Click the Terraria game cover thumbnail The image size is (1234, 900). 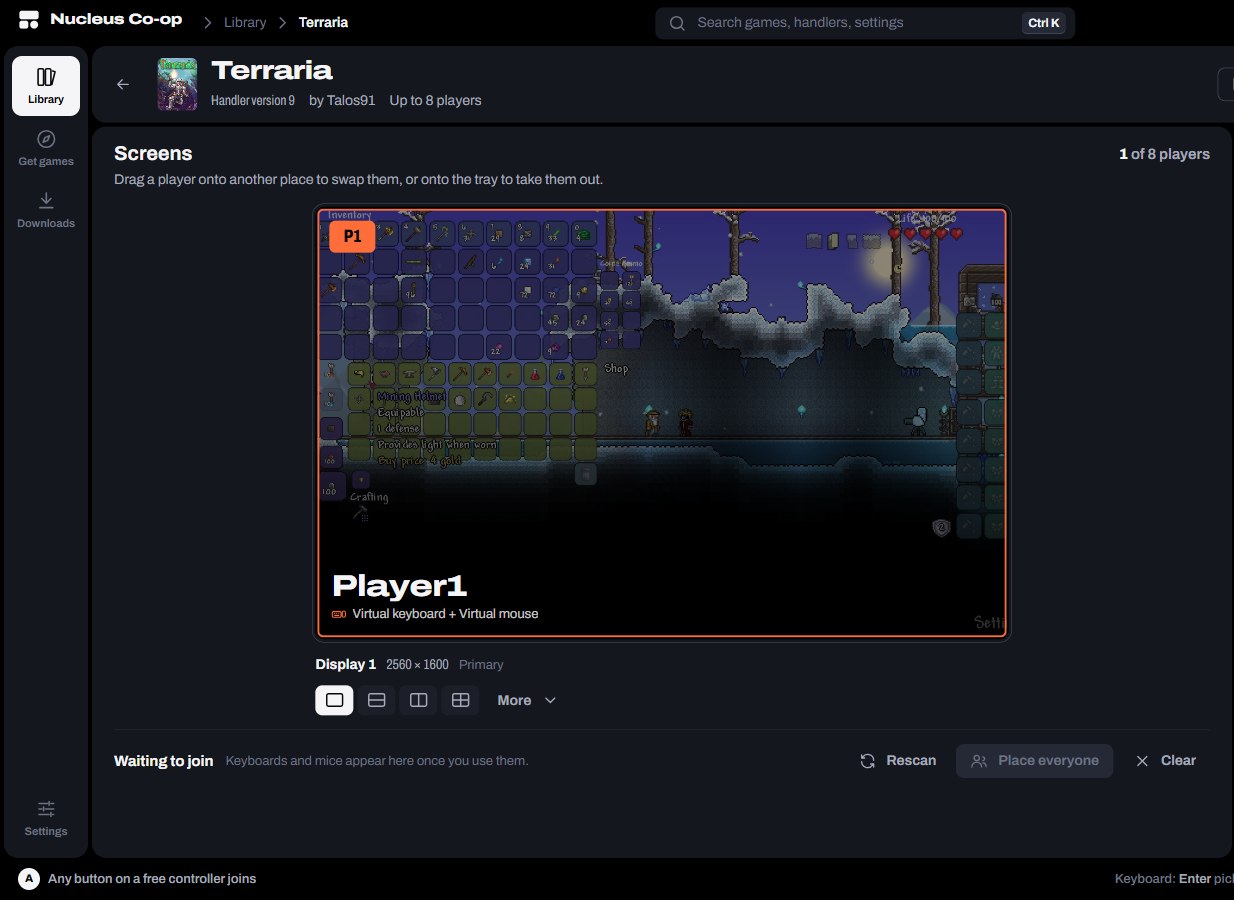177,84
